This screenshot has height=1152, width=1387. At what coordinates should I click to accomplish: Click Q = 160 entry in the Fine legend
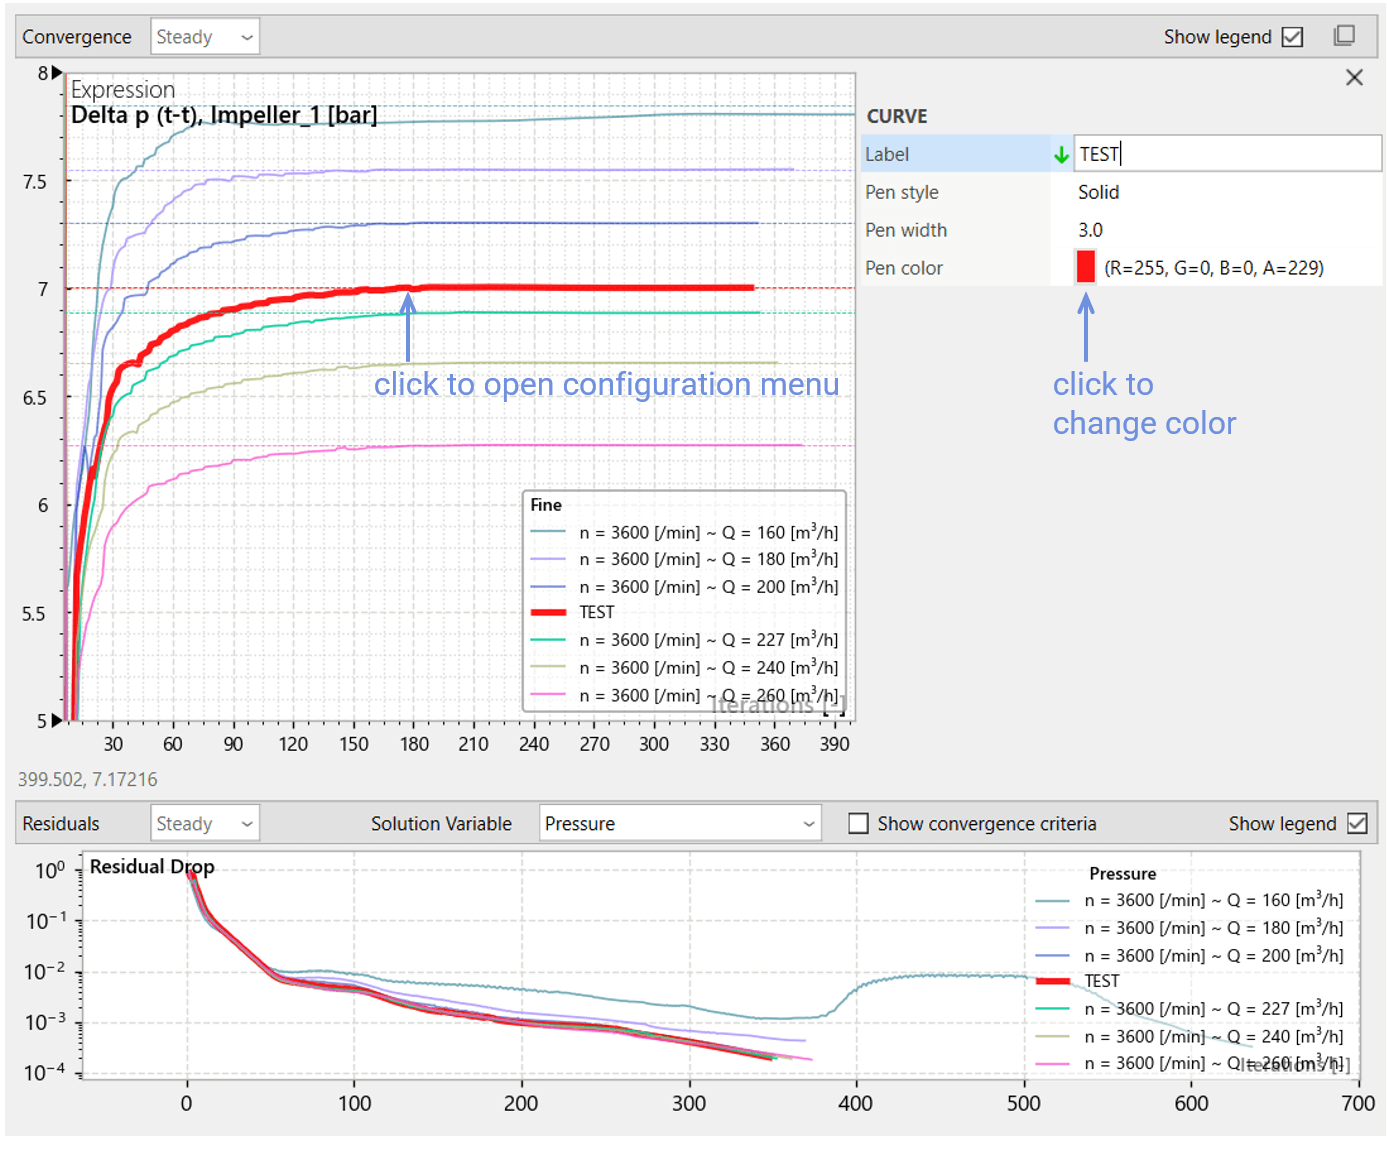click(684, 532)
